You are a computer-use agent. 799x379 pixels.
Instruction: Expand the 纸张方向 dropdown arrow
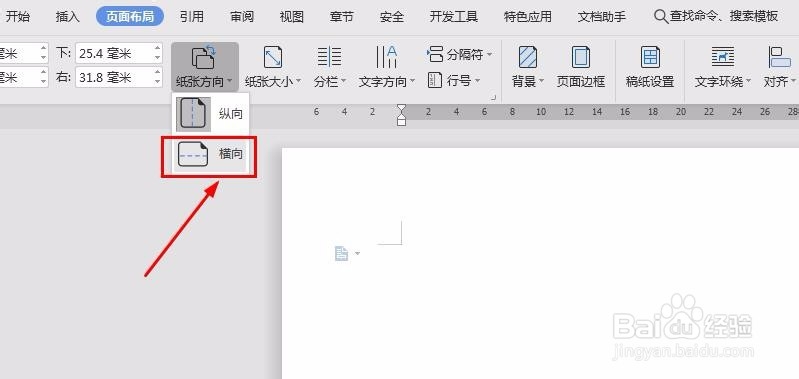[x=230, y=82]
